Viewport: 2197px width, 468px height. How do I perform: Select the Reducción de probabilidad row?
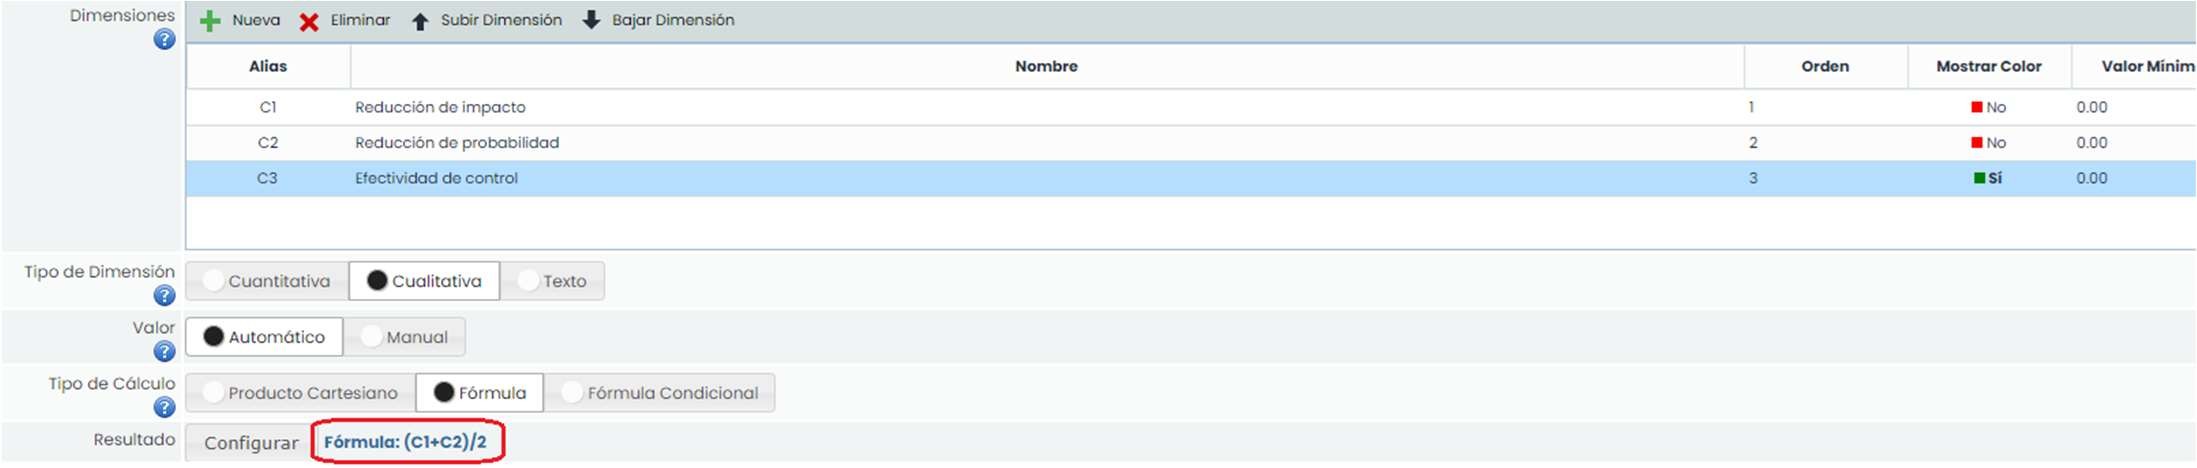pos(457,143)
